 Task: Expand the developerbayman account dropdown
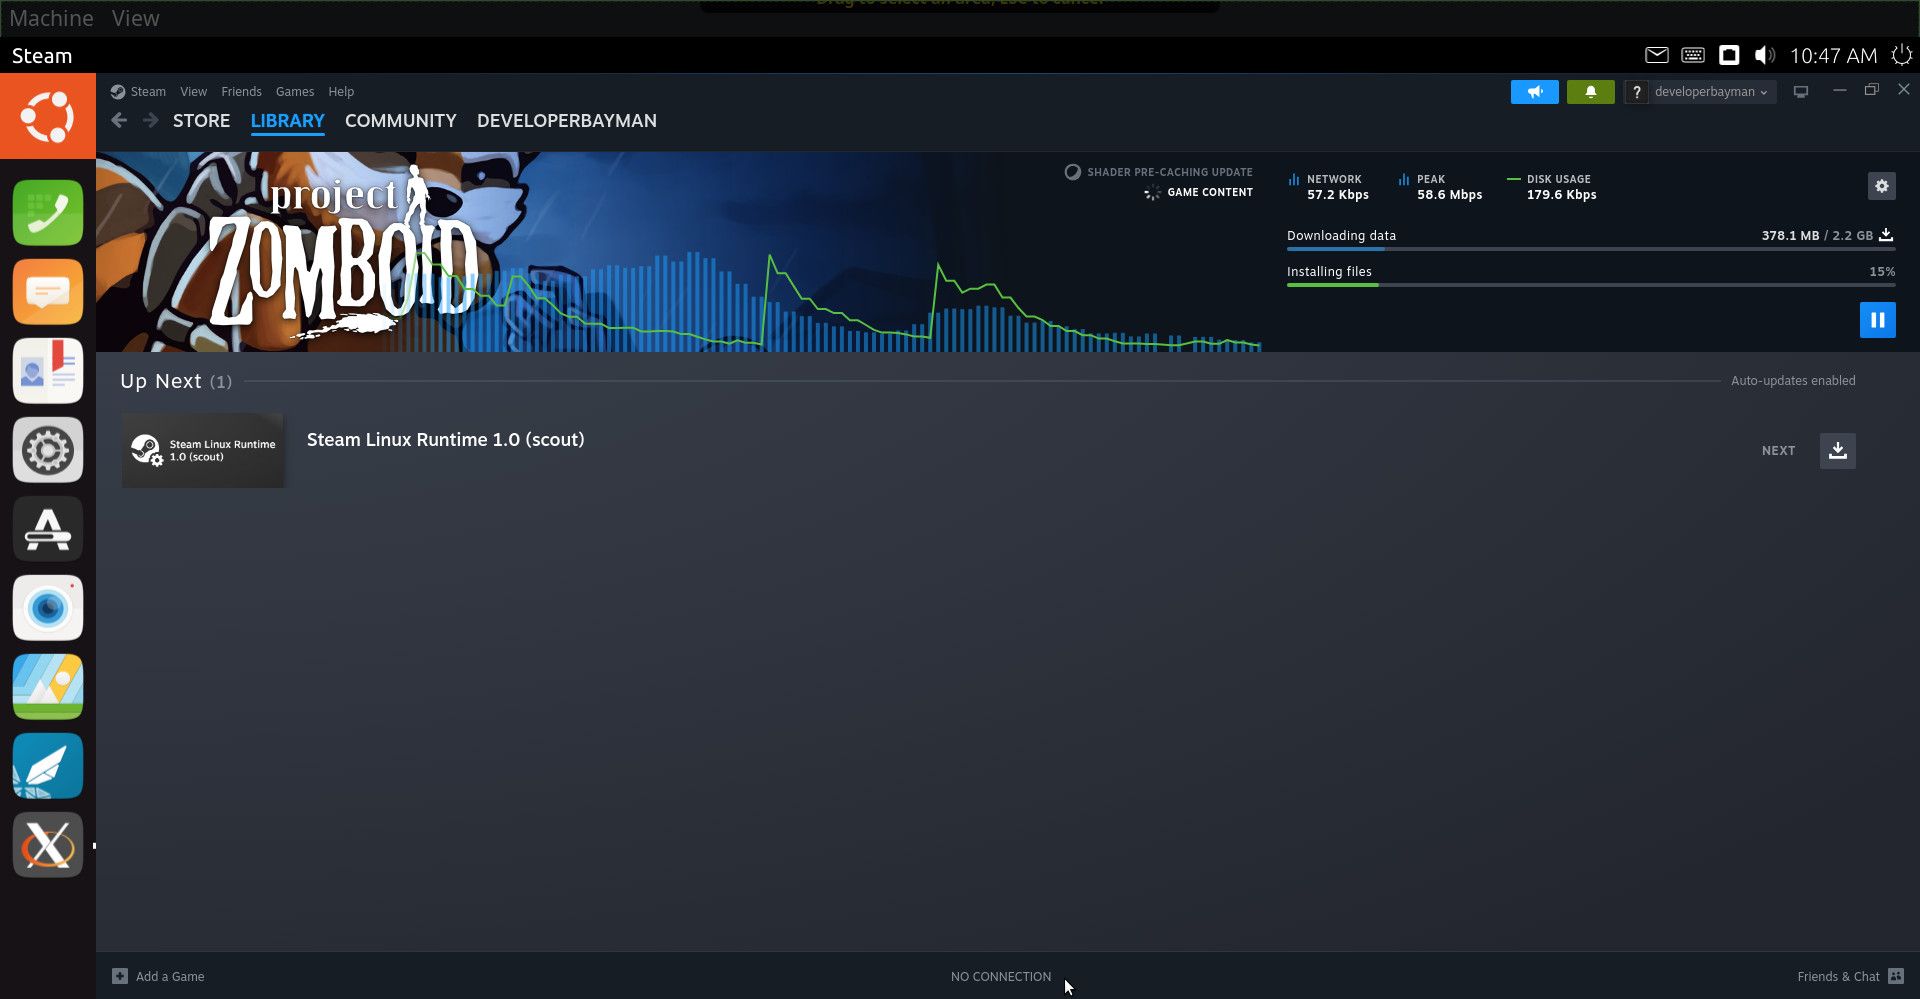coord(1711,92)
